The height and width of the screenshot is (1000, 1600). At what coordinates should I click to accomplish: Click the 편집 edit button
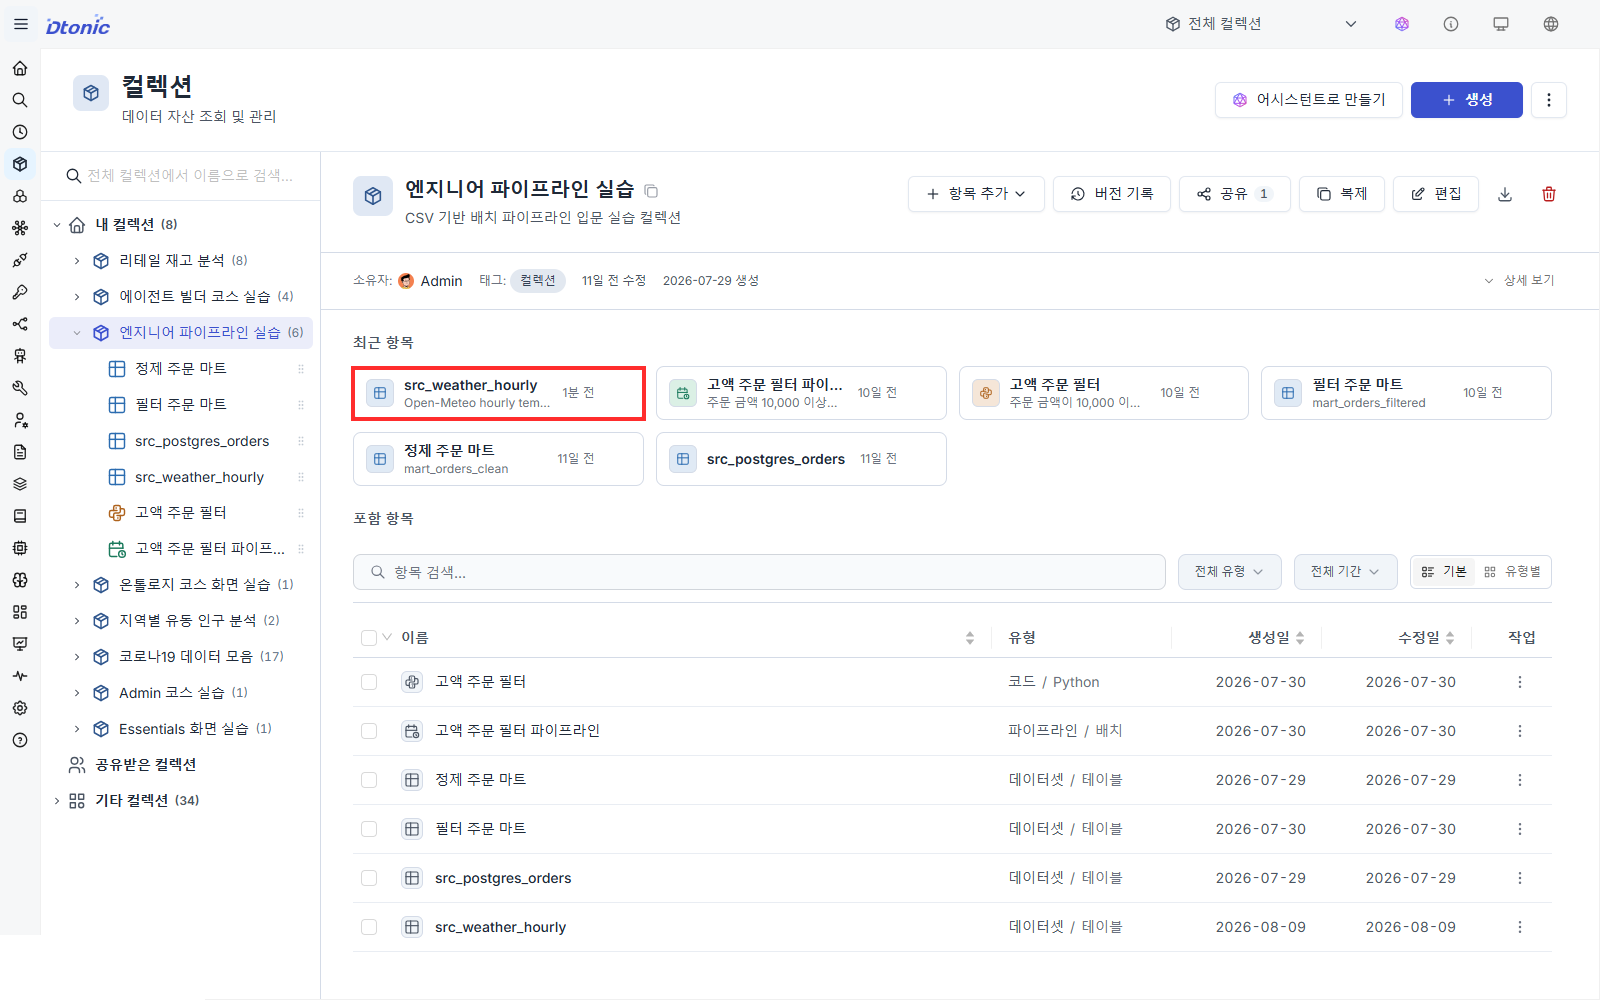click(x=1436, y=194)
